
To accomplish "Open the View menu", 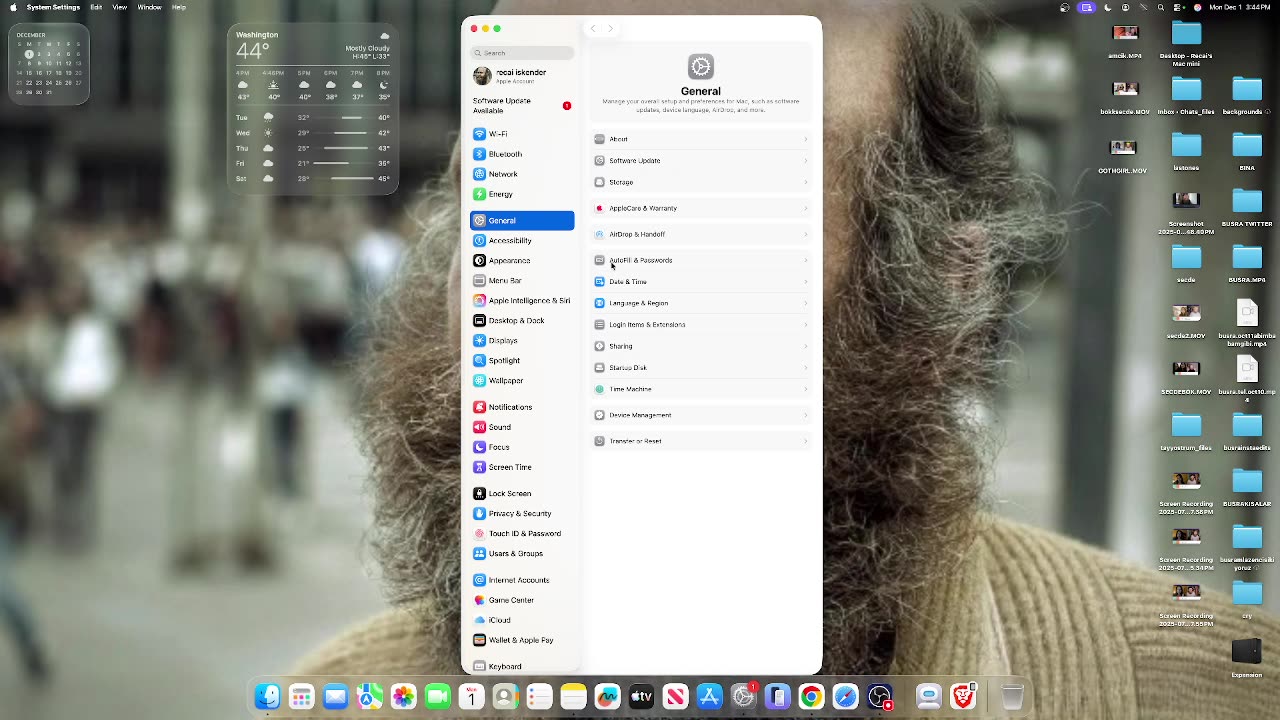I will click(120, 7).
